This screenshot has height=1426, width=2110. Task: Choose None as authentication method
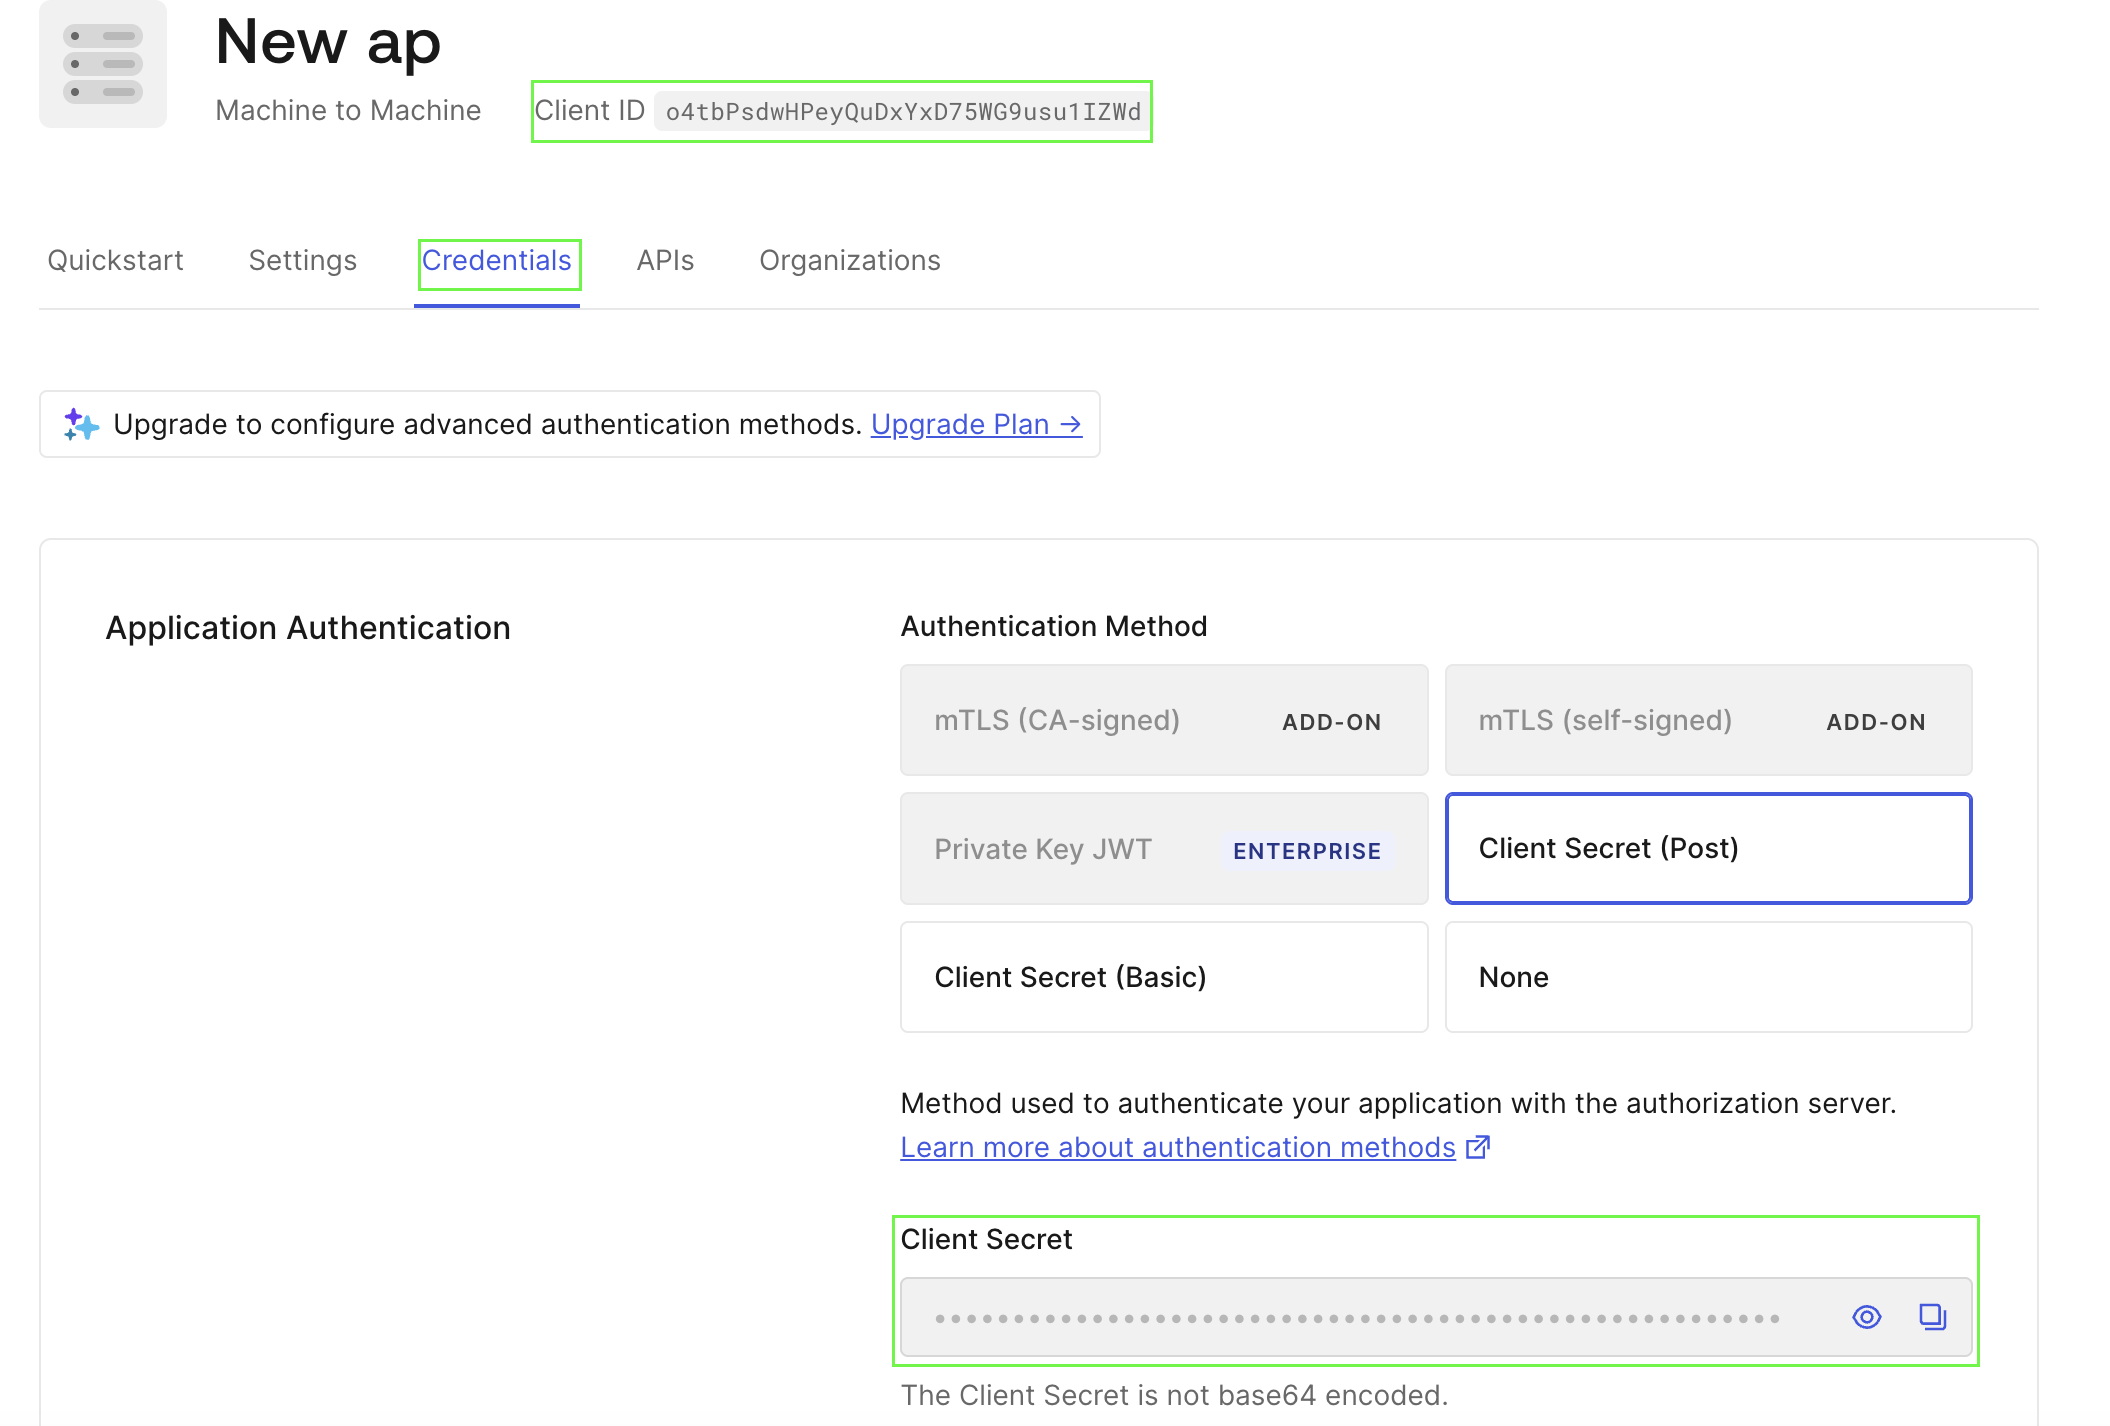coord(1708,977)
